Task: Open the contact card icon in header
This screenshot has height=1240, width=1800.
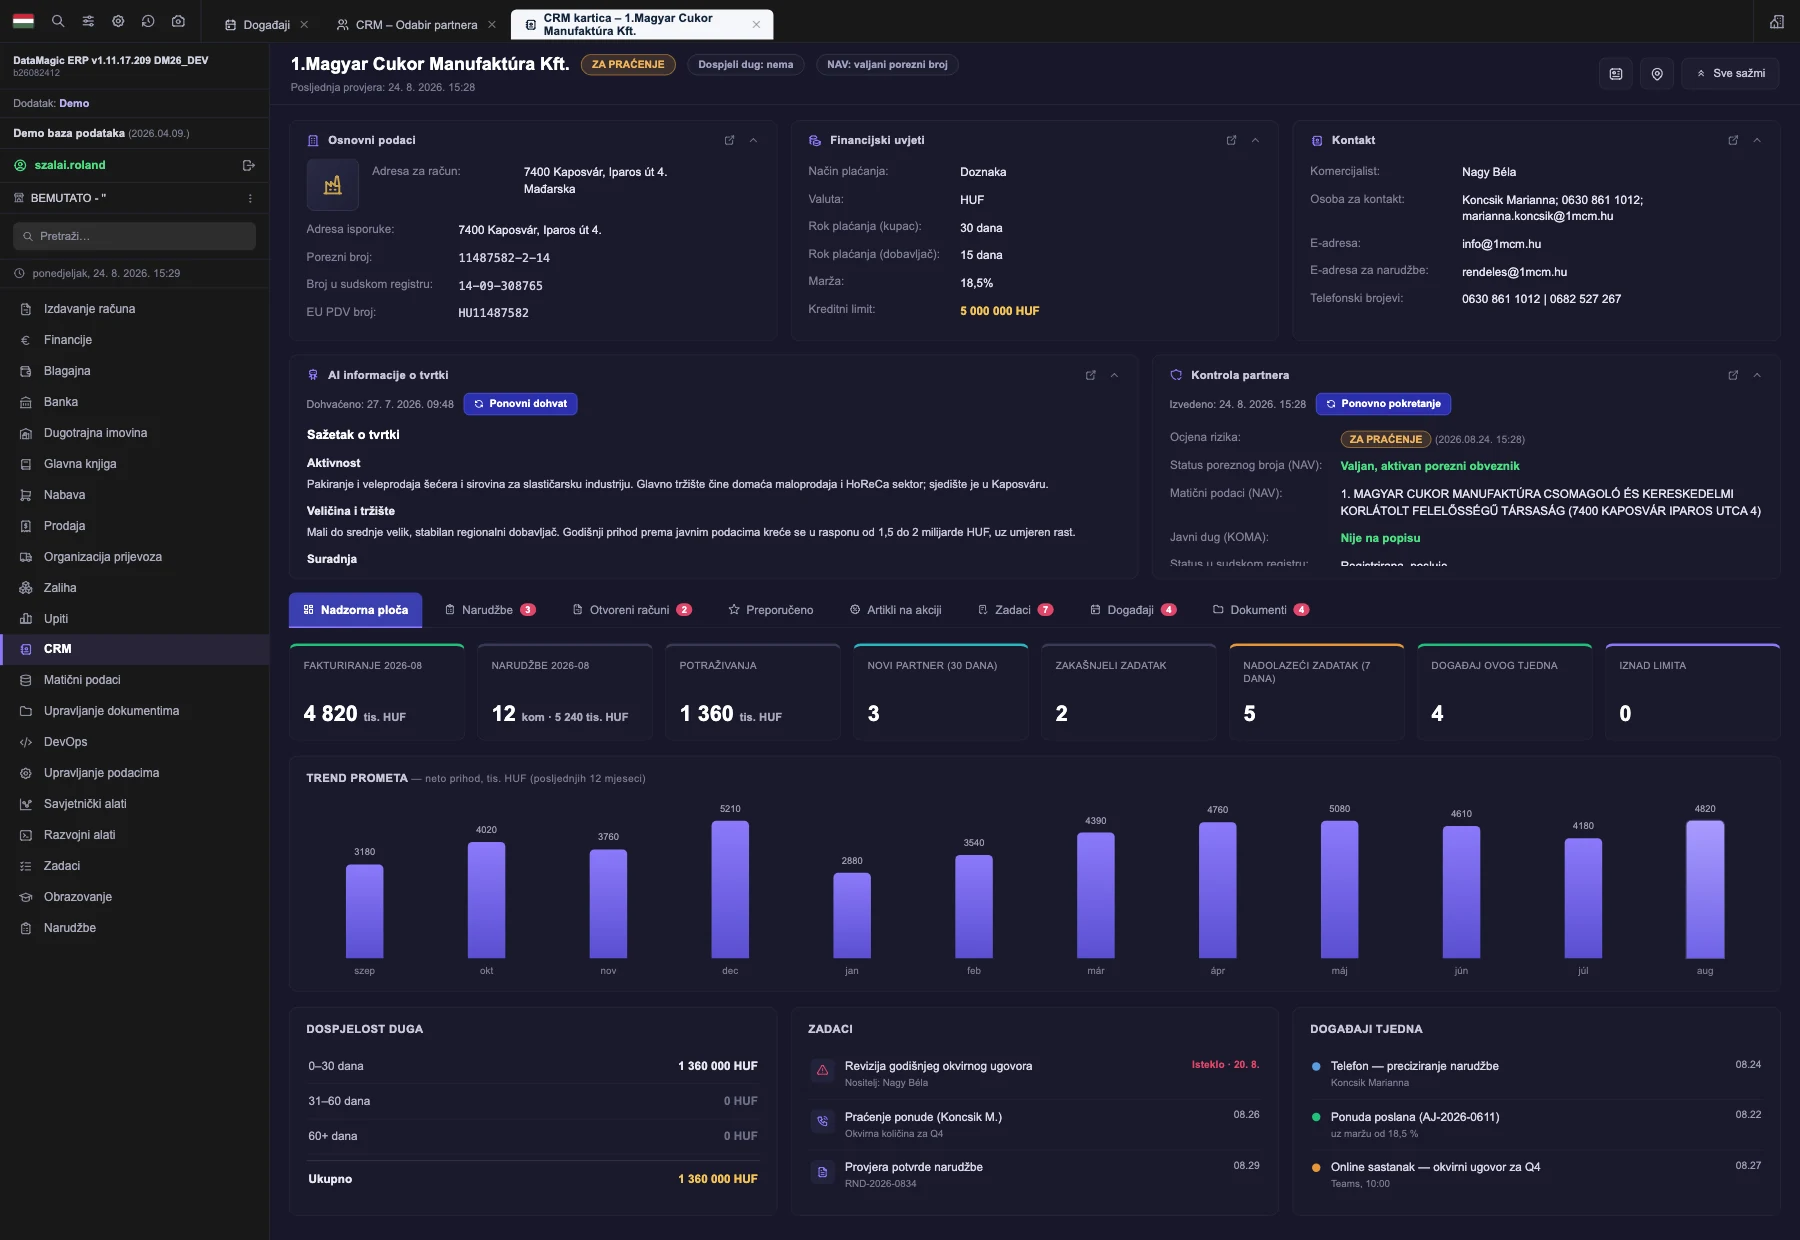Action: point(1616,73)
